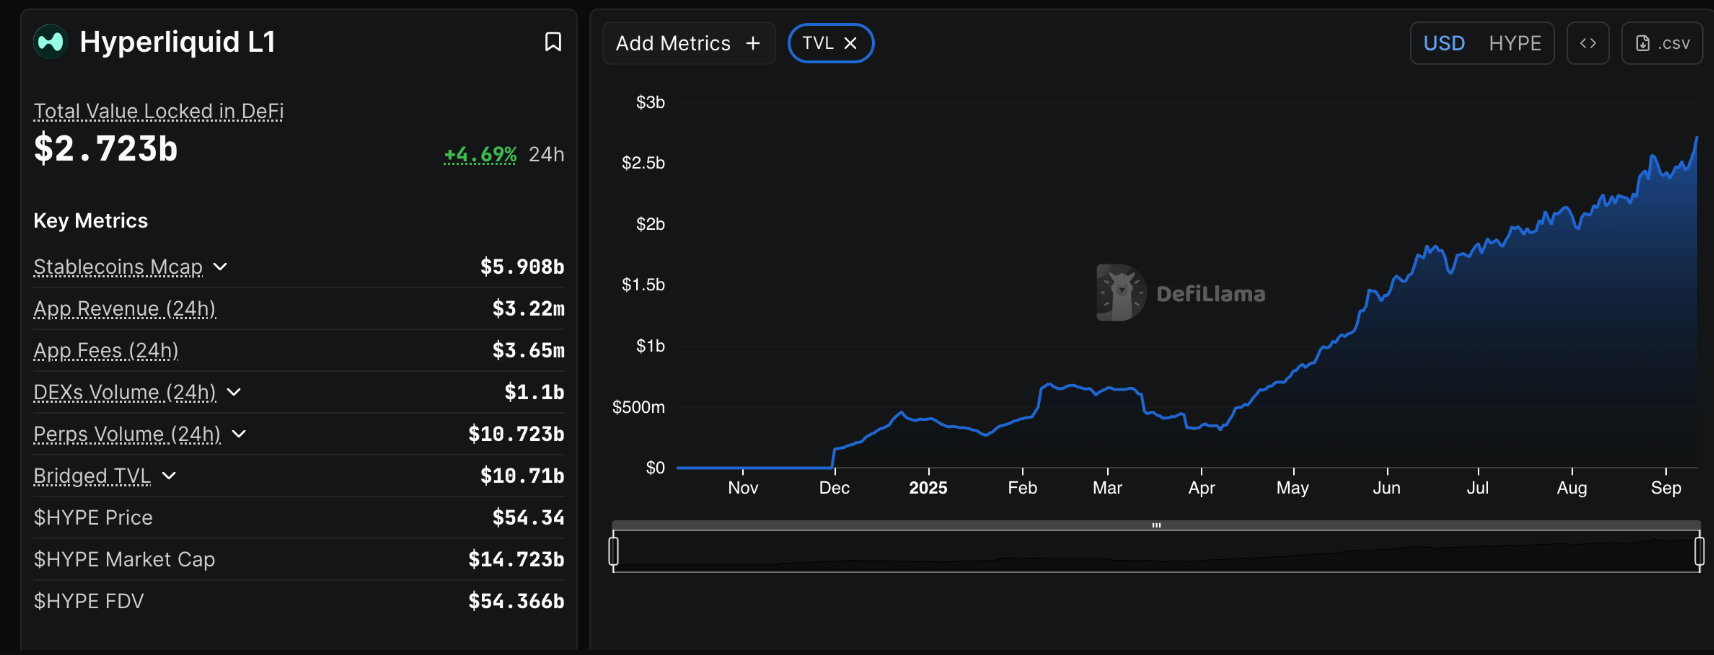This screenshot has height=655, width=1714.
Task: Click the App Revenue (24h) label
Action: [124, 309]
